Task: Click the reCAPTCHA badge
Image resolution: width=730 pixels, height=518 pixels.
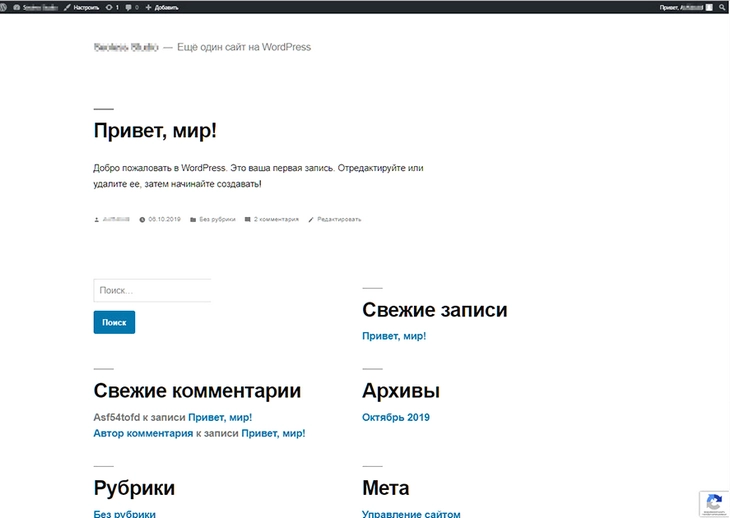Action: 712,503
